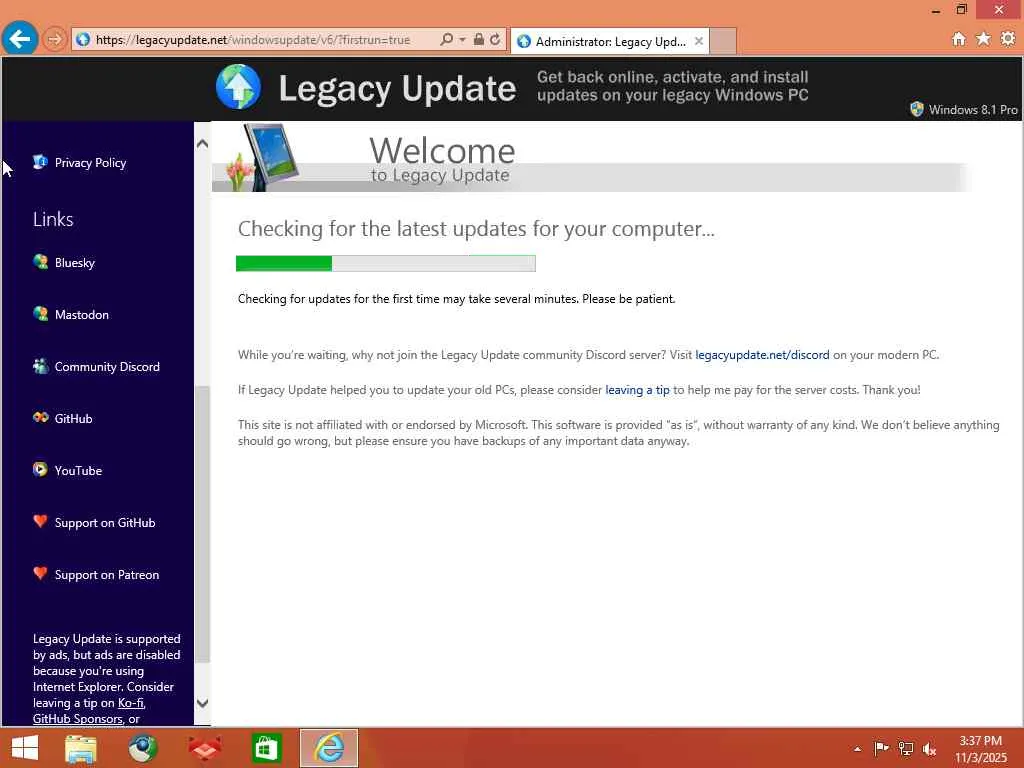Open the Privacy Policy link
Viewport: 1024px width, 768px height.
(x=90, y=163)
